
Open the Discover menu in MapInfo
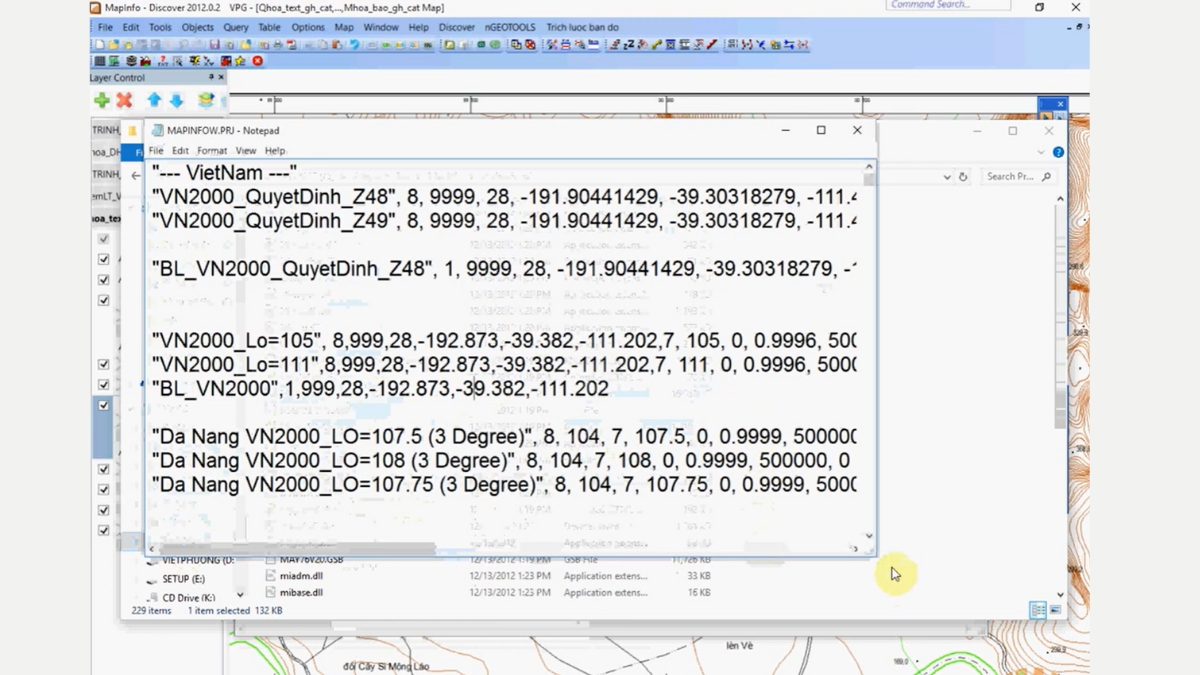(x=456, y=27)
